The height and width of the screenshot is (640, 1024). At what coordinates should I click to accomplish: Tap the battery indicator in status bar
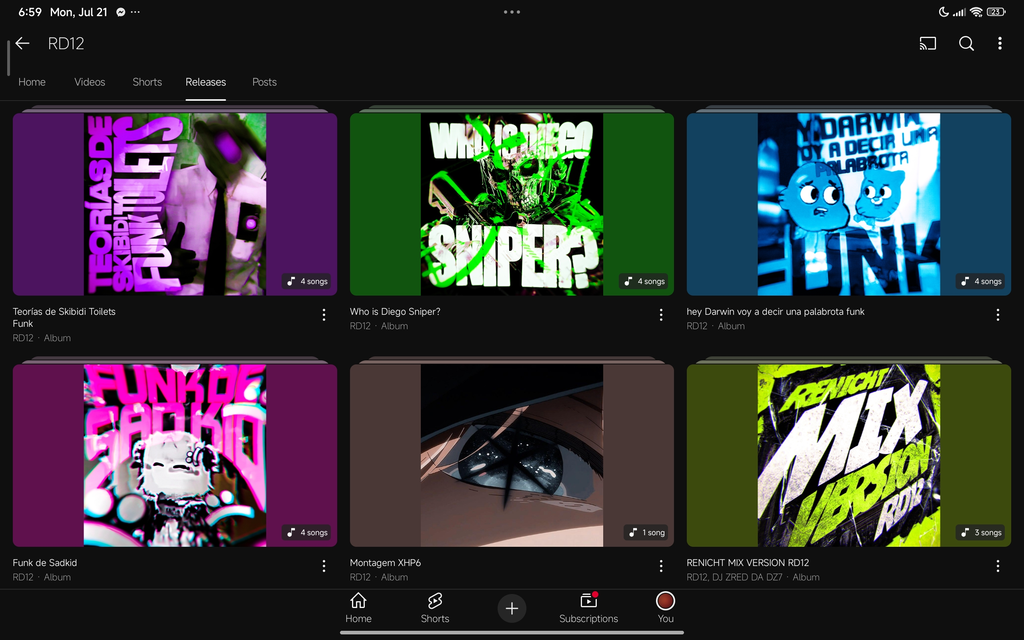(996, 12)
